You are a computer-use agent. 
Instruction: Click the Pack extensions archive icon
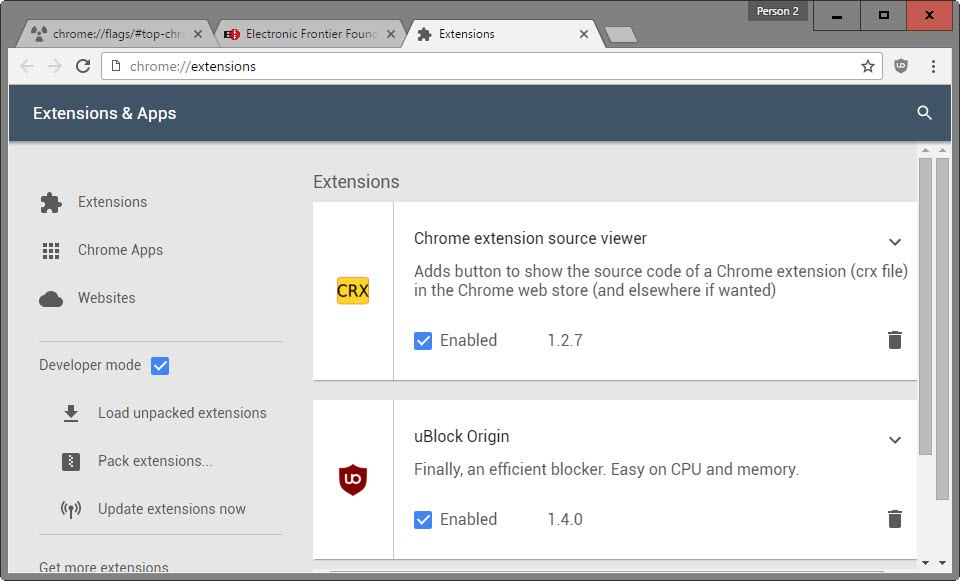point(71,461)
